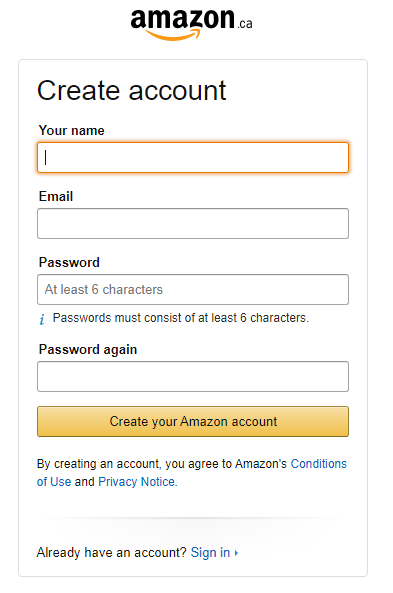Follow the Sign in link
393x593 pixels.
pyautogui.click(x=210, y=553)
